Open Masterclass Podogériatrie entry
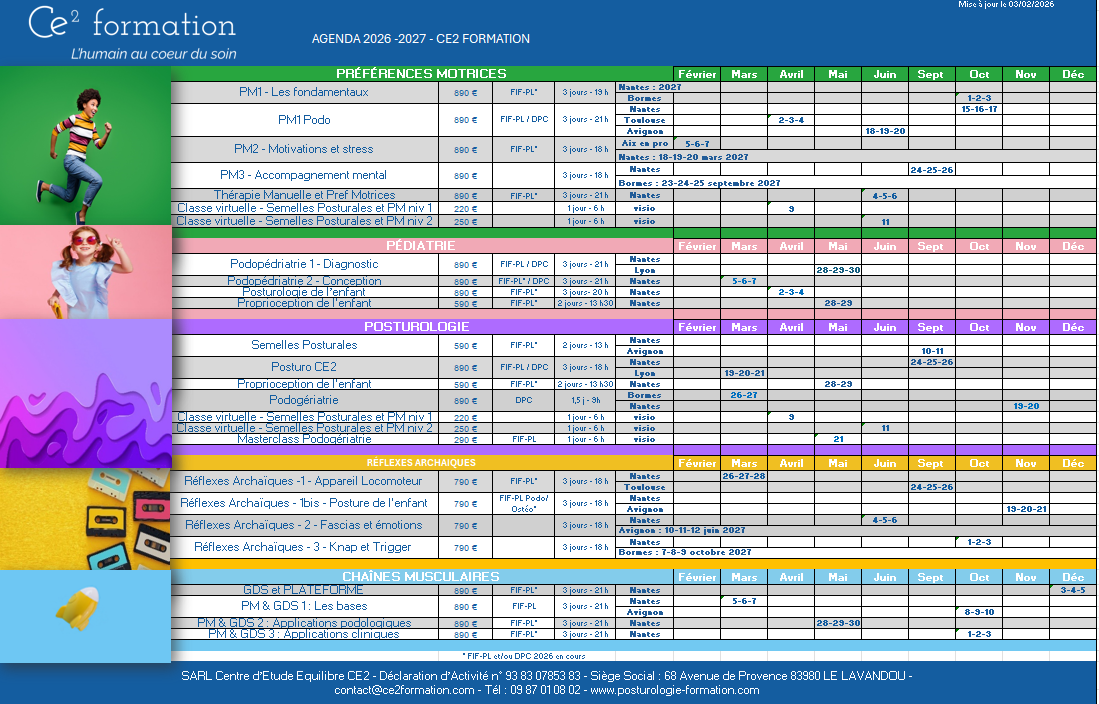This screenshot has width=1099, height=704. pyautogui.click(x=304, y=439)
